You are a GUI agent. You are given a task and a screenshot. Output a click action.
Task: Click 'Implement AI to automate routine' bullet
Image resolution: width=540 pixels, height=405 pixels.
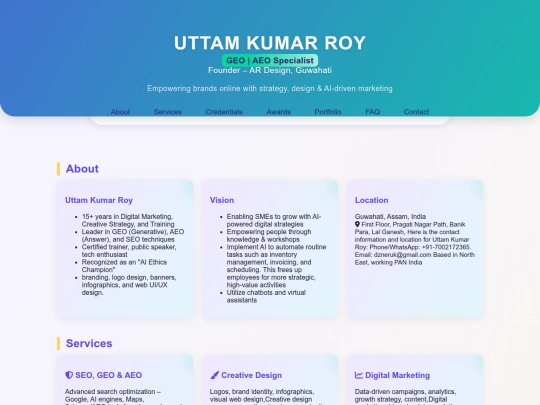click(x=276, y=266)
